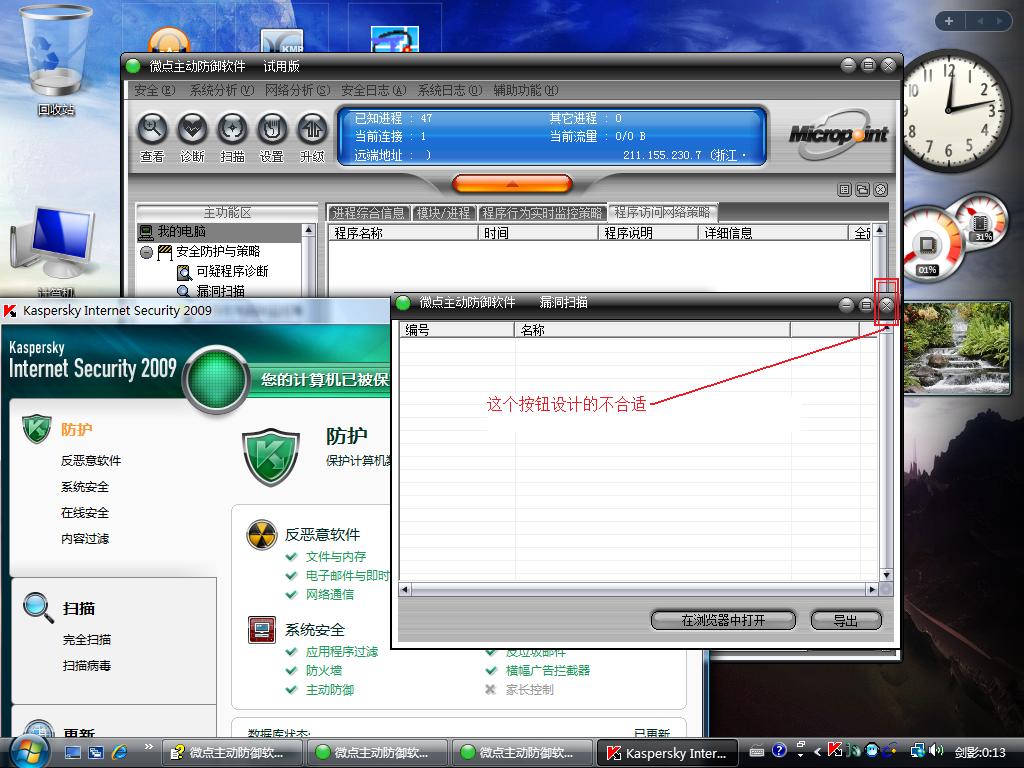Open the 横幅广告拦截器 link
1024x768 pixels.
[x=548, y=670]
